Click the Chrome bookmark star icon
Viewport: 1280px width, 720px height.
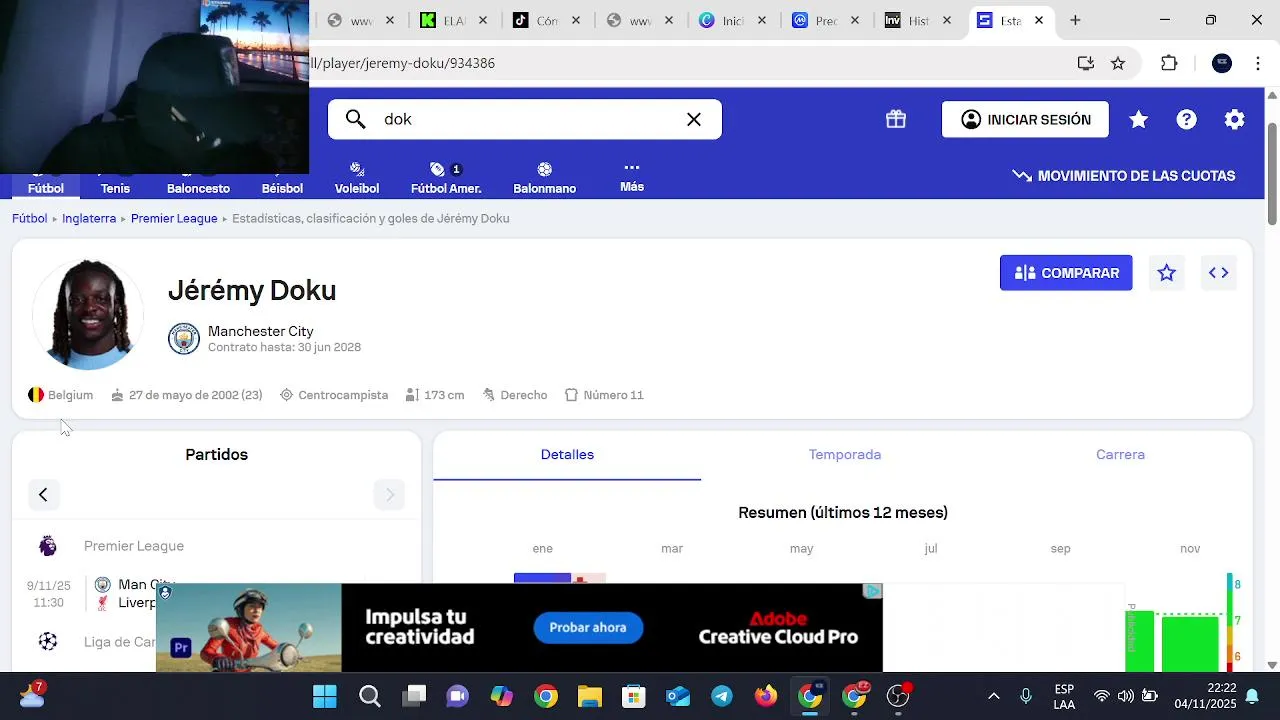1118,63
